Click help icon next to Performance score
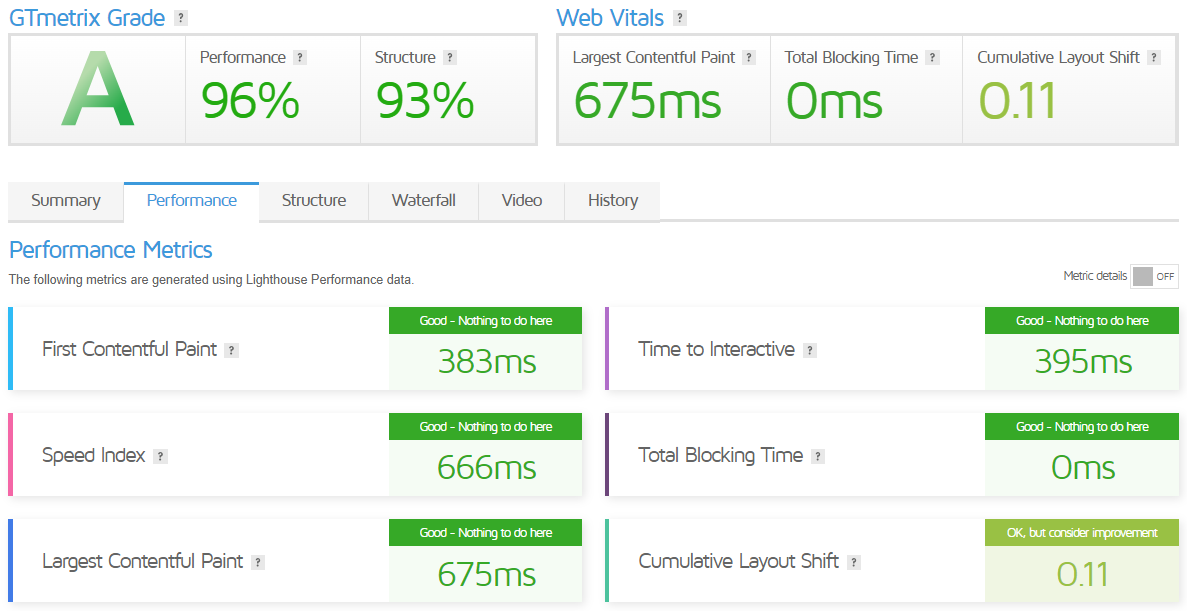The image size is (1187, 611). (x=300, y=58)
